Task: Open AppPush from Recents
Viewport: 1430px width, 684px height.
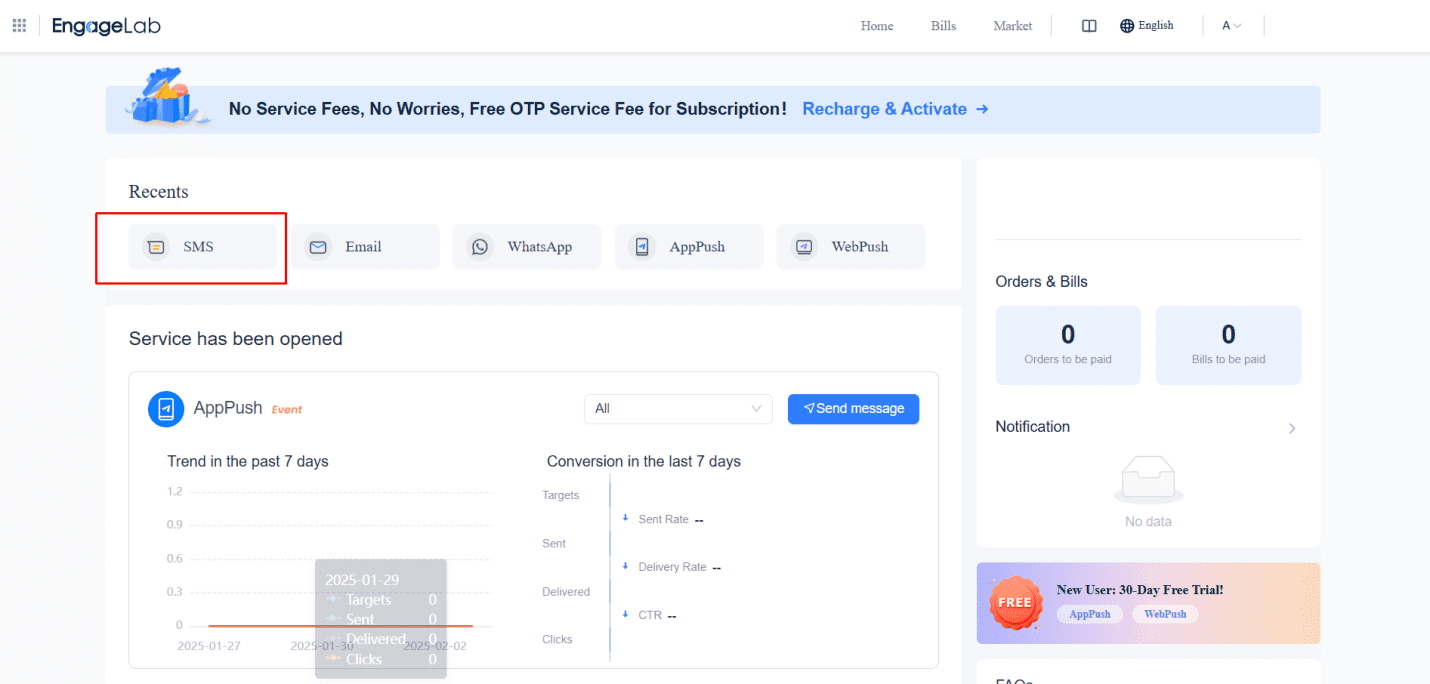Action: pyautogui.click(x=689, y=247)
